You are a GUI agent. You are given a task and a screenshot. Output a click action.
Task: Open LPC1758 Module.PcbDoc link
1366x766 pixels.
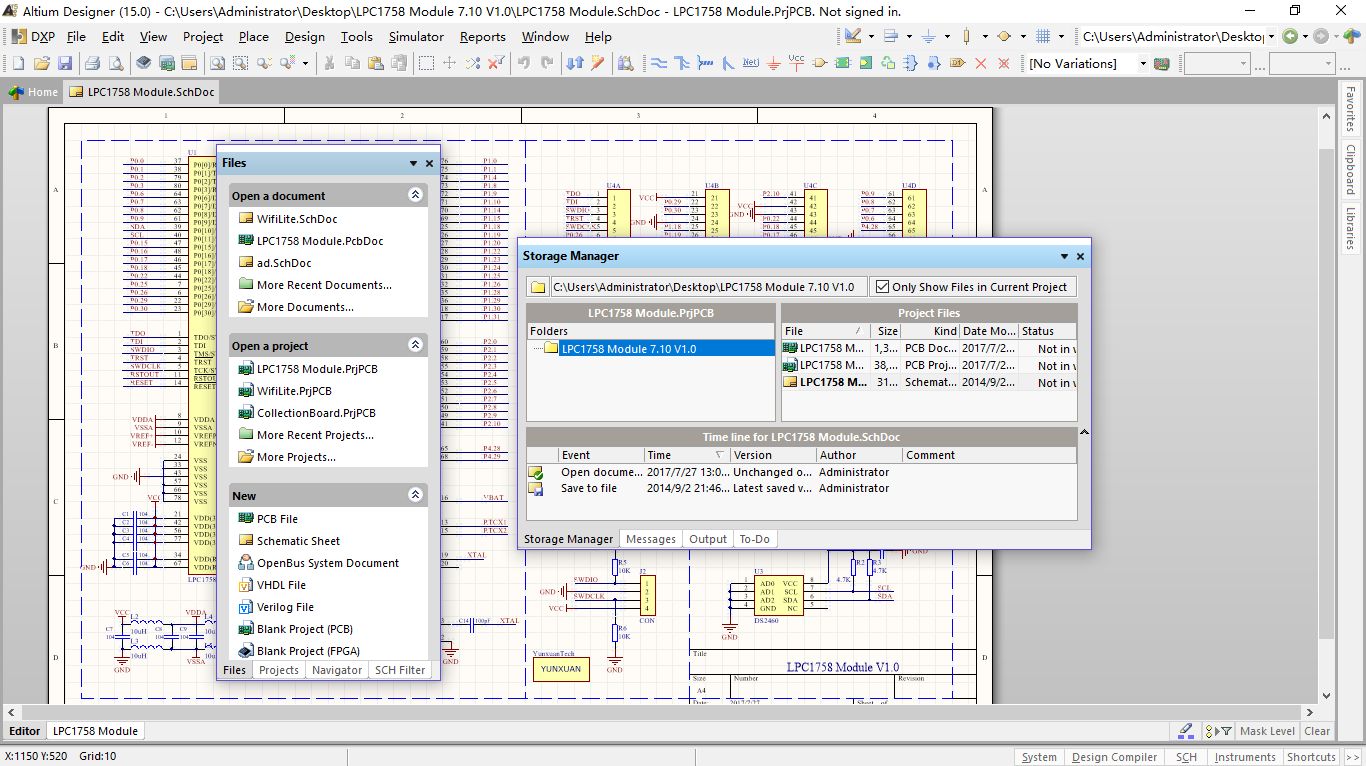tap(320, 241)
